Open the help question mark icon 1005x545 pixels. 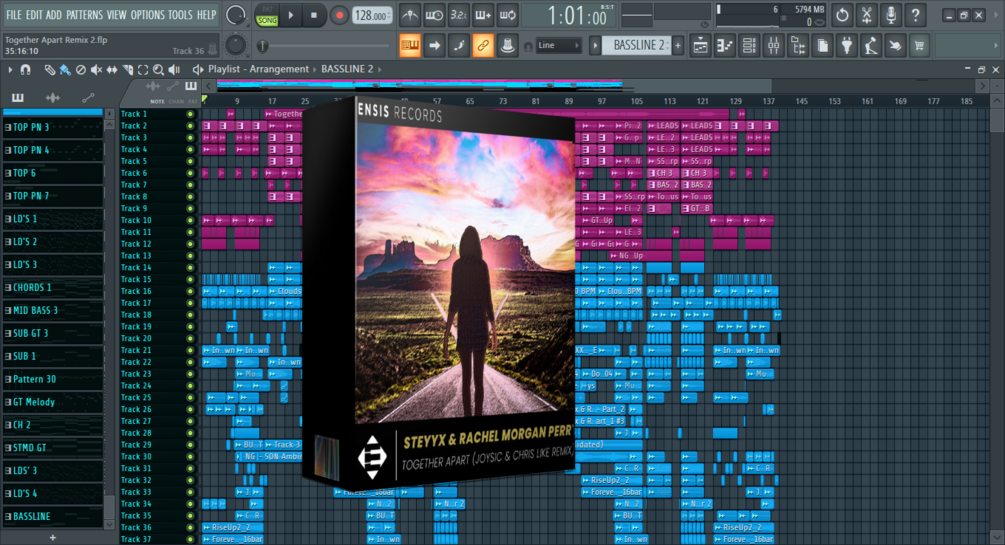[x=915, y=15]
